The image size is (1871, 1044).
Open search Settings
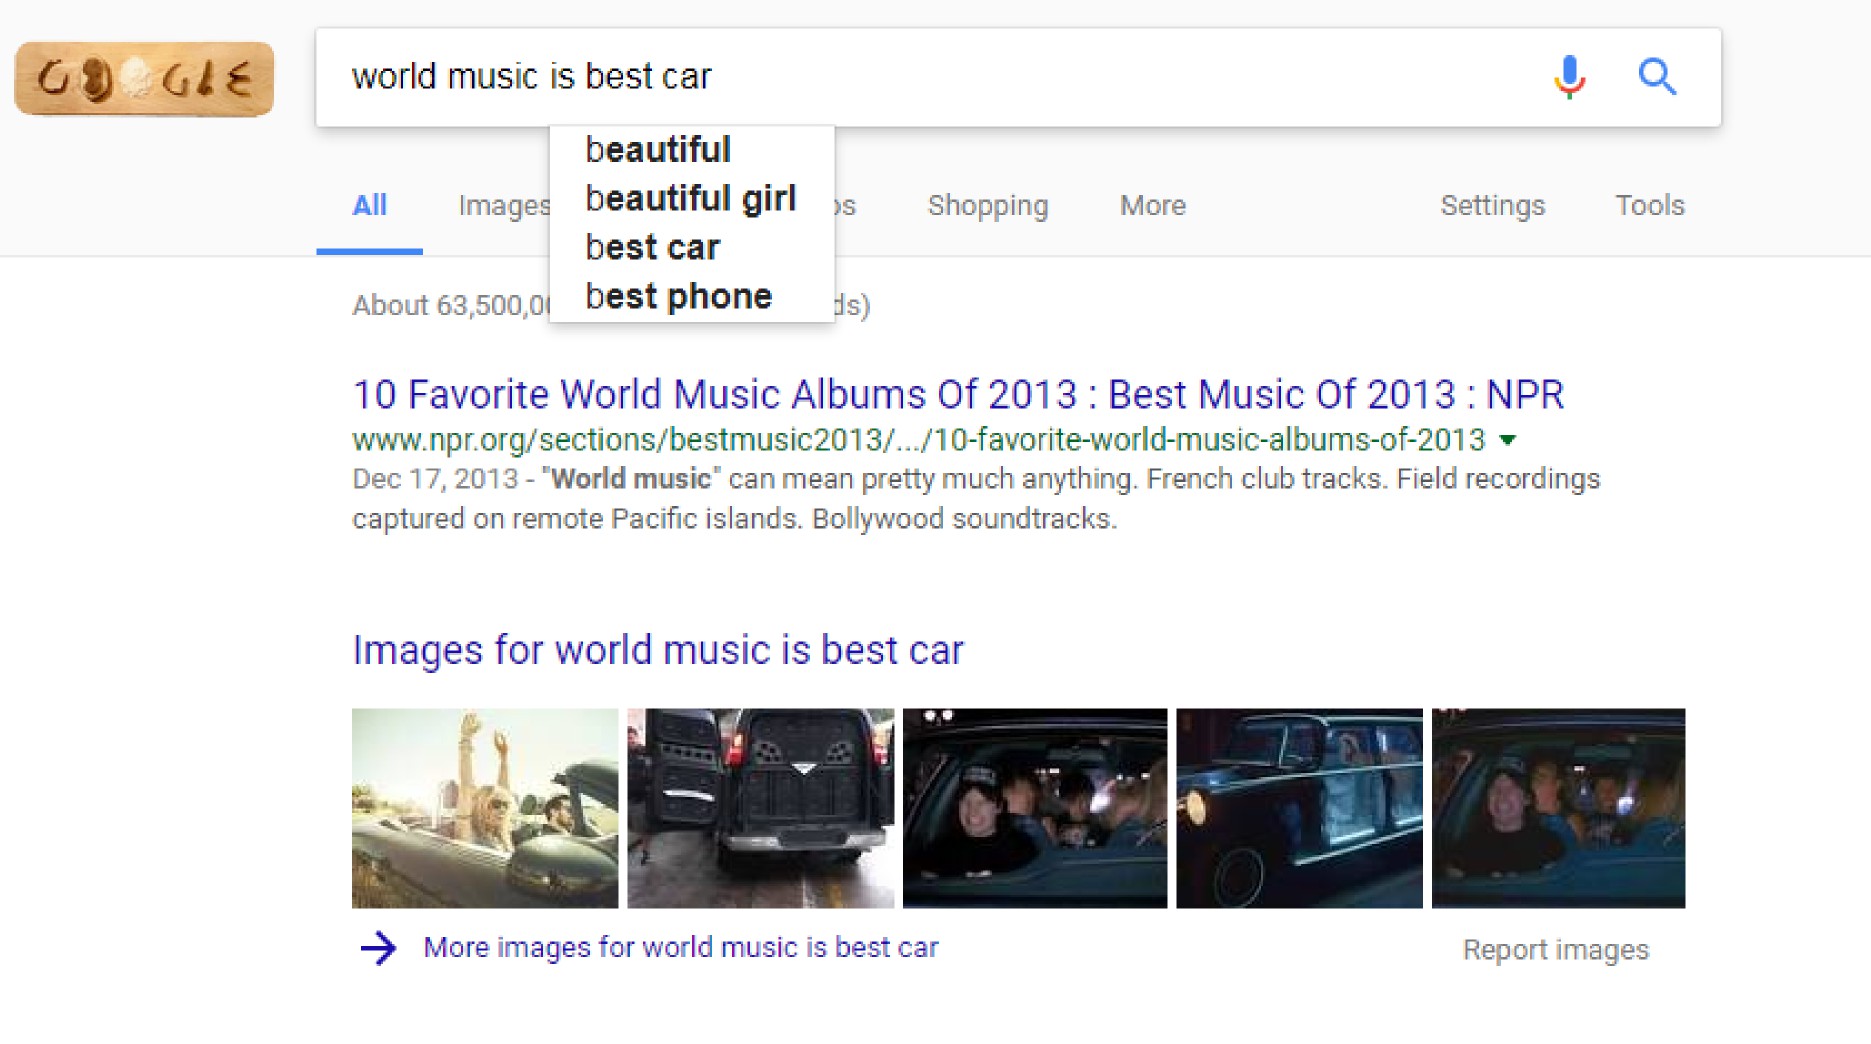1492,206
